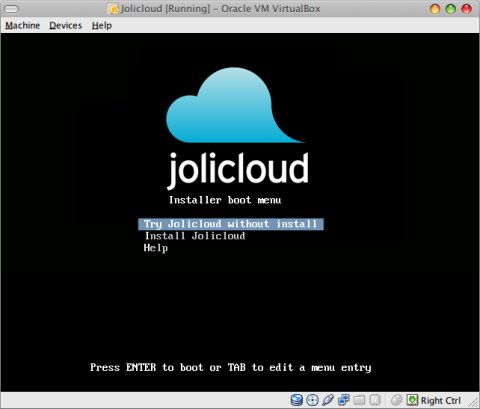Viewport: 480px width, 409px height.
Task: Click the green maximize window button
Action: pyautogui.click(x=450, y=9)
